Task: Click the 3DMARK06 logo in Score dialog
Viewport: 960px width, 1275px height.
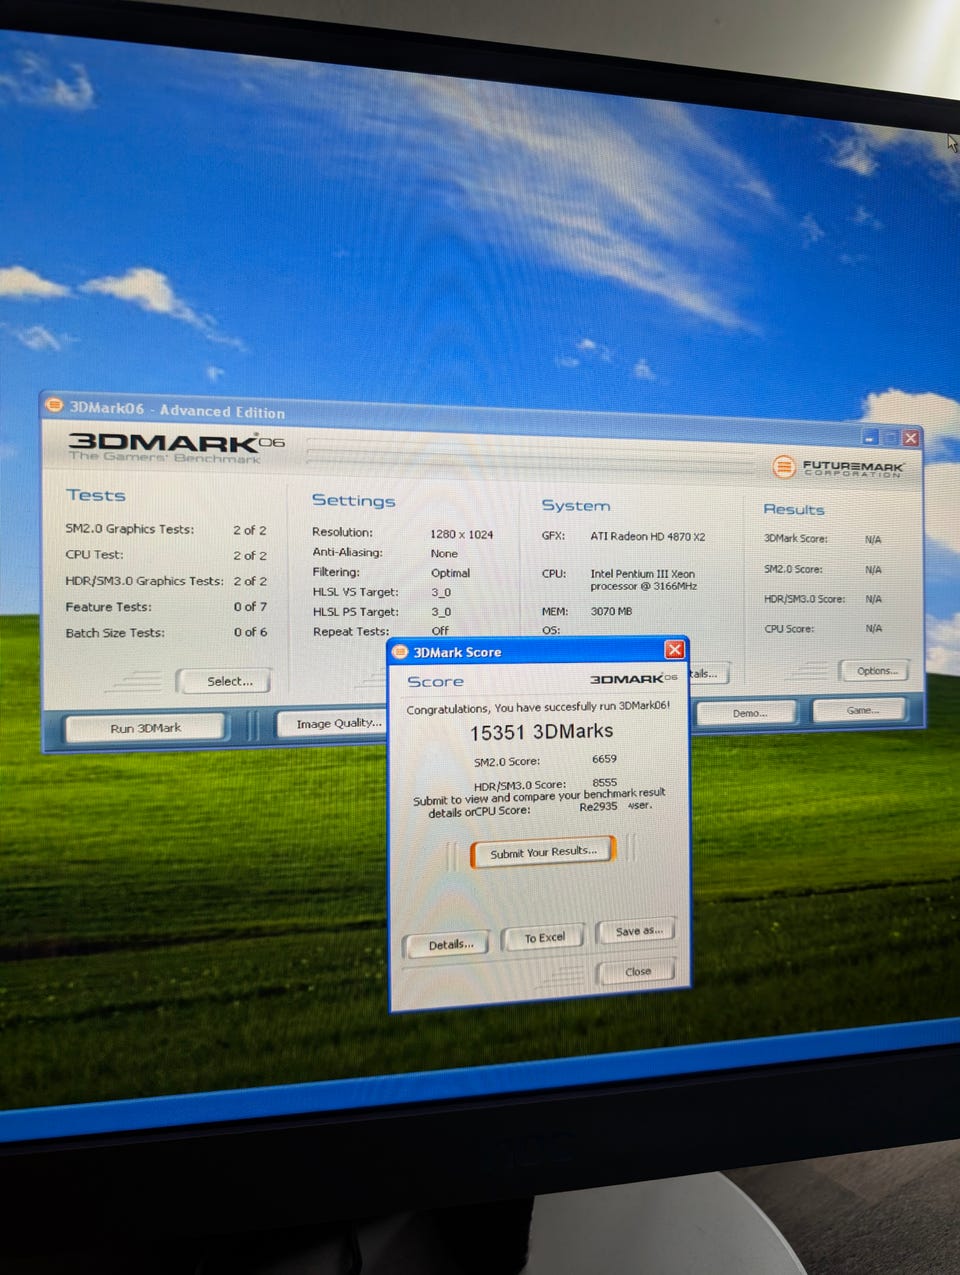Action: point(633,679)
